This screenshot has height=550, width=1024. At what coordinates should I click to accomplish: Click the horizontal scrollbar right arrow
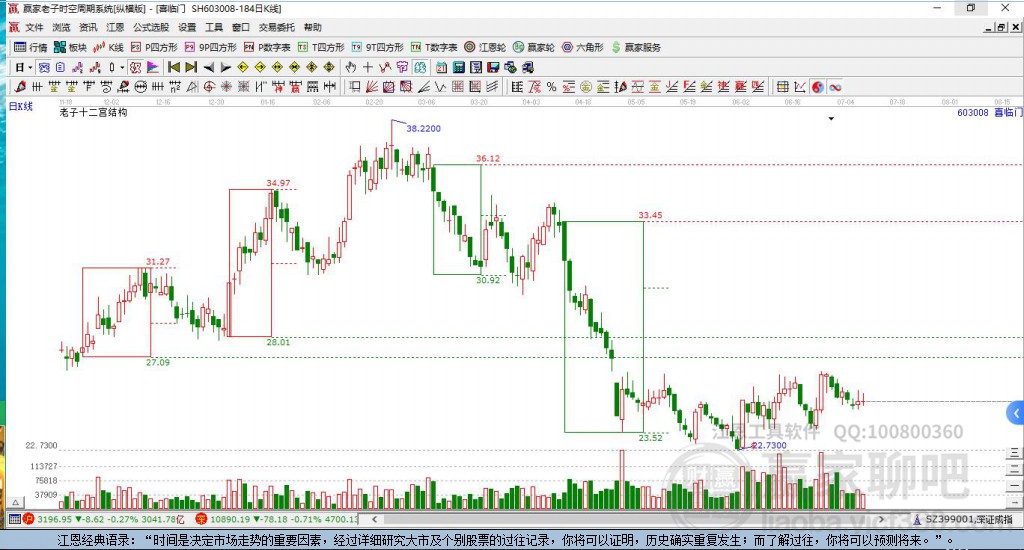(882, 519)
